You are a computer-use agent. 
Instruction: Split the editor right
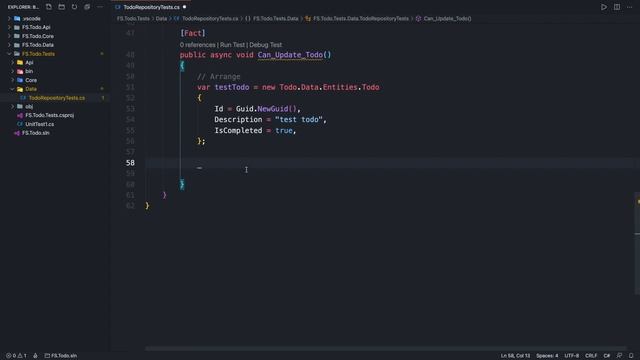[617, 7]
